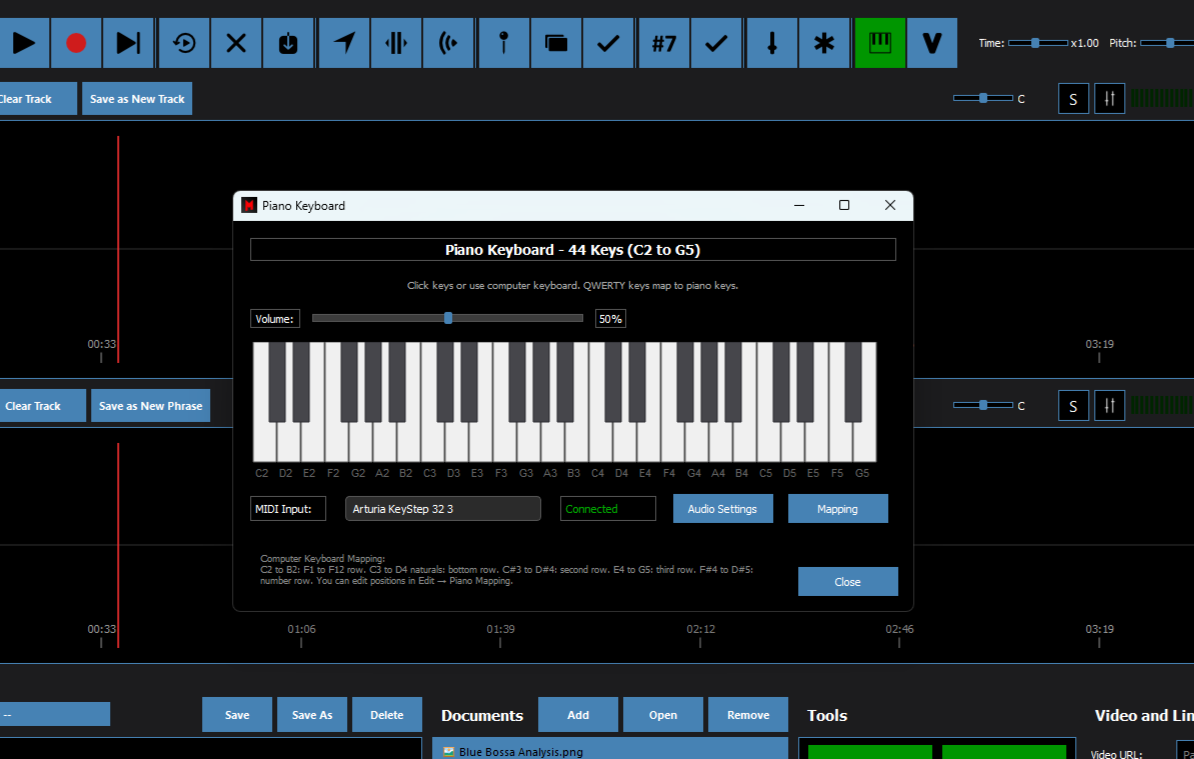Open Audio Settings from the keyboard dialog
Image resolution: width=1194 pixels, height=759 pixels.
pyautogui.click(x=722, y=508)
